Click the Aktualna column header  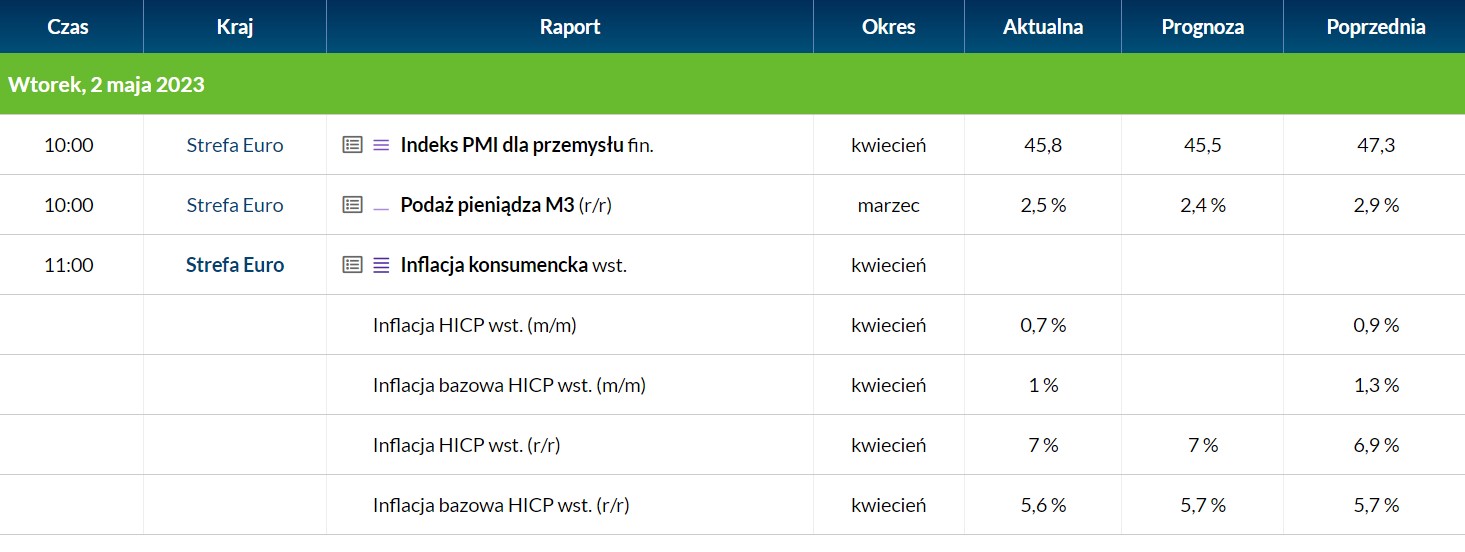1043,27
